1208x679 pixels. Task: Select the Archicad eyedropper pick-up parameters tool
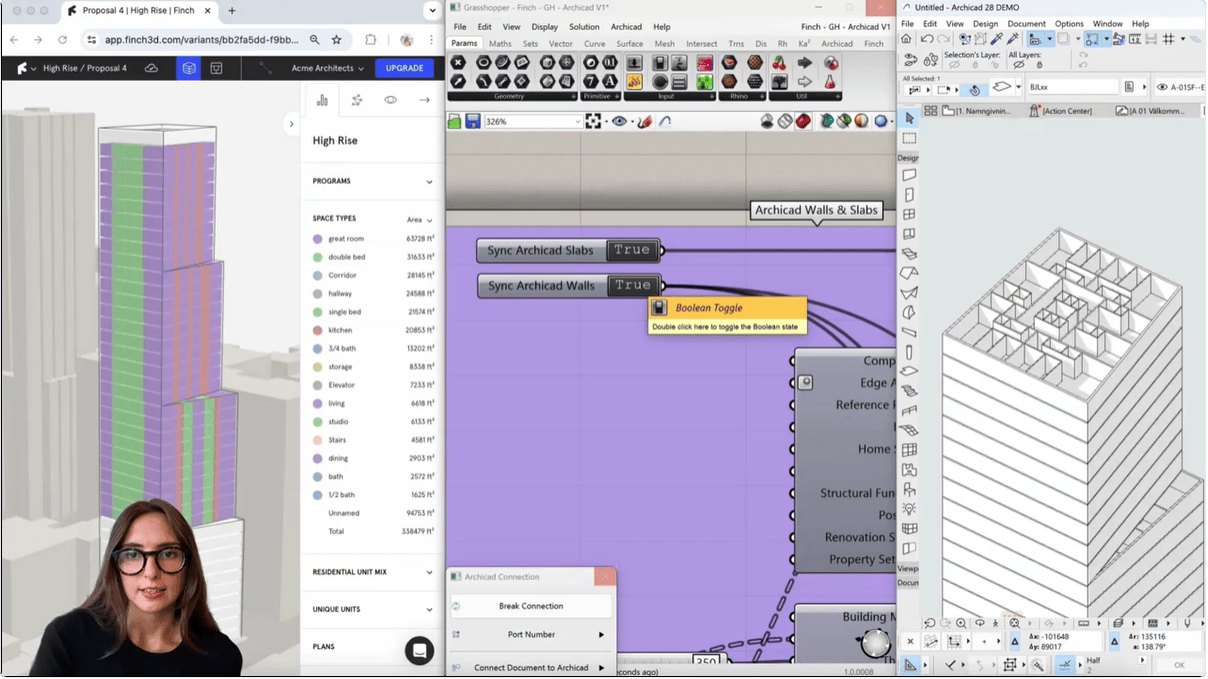click(x=997, y=38)
